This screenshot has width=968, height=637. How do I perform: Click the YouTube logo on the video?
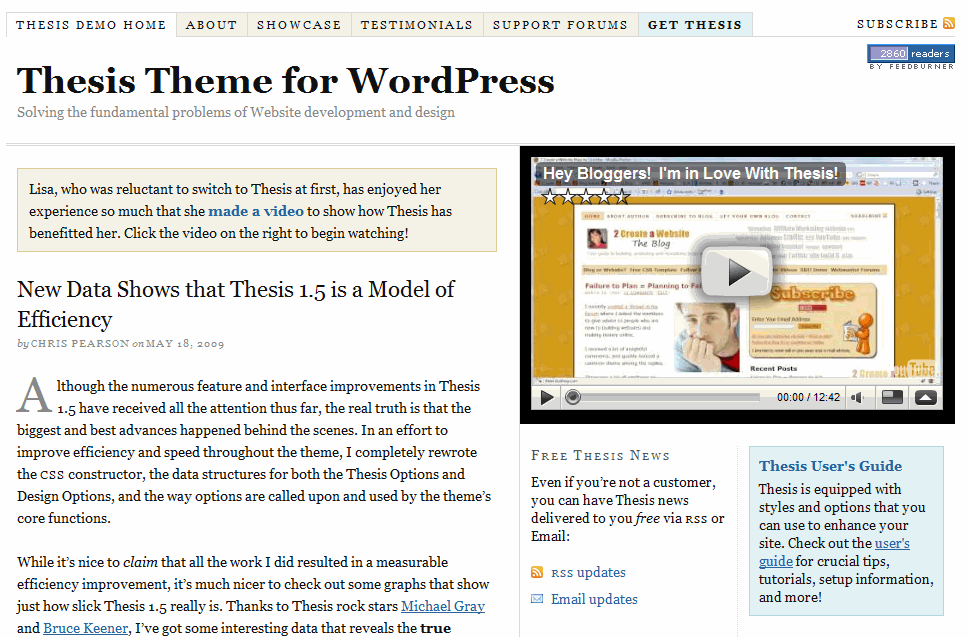pos(914,369)
